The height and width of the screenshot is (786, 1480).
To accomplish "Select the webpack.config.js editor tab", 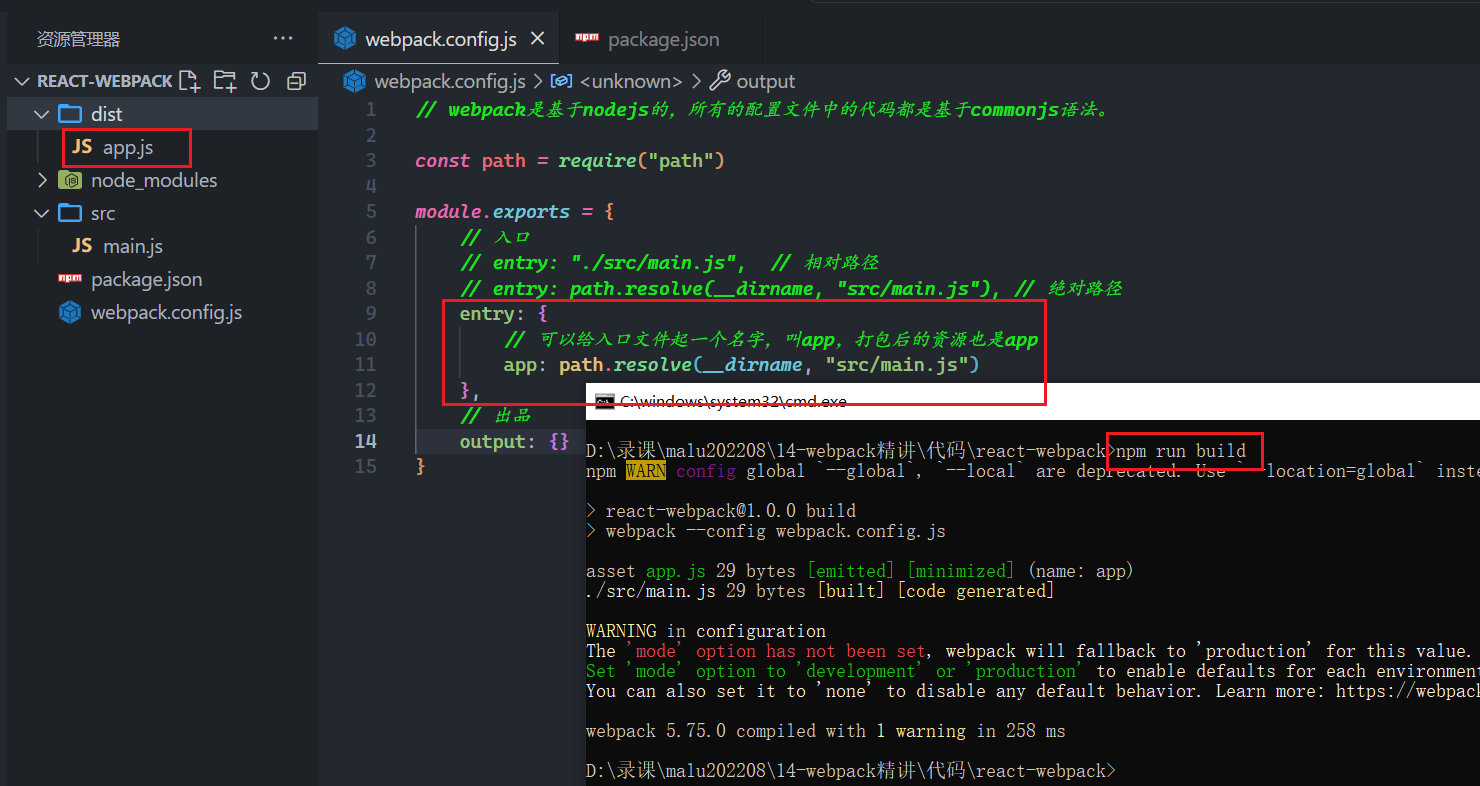I will tap(439, 39).
